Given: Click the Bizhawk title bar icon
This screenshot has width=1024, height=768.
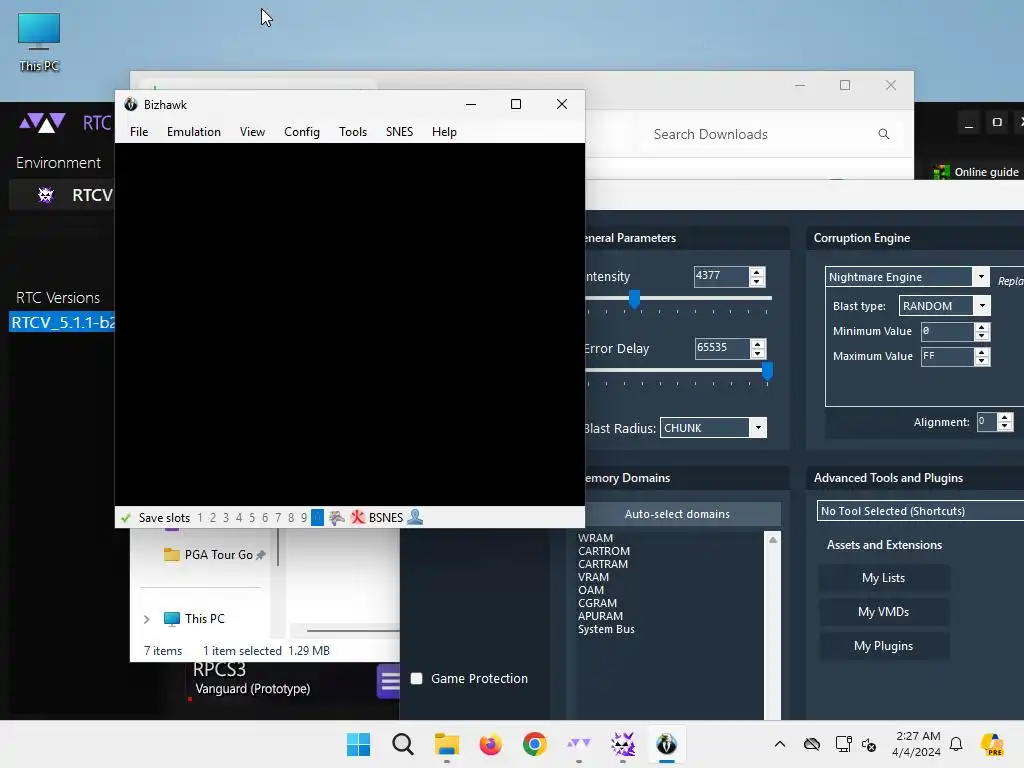Looking at the screenshot, I should (131, 104).
